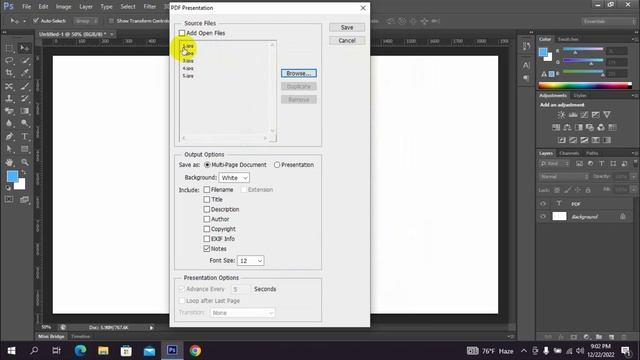This screenshot has height=360, width=640.
Task: Add a Levels adjustment
Action: [573, 115]
